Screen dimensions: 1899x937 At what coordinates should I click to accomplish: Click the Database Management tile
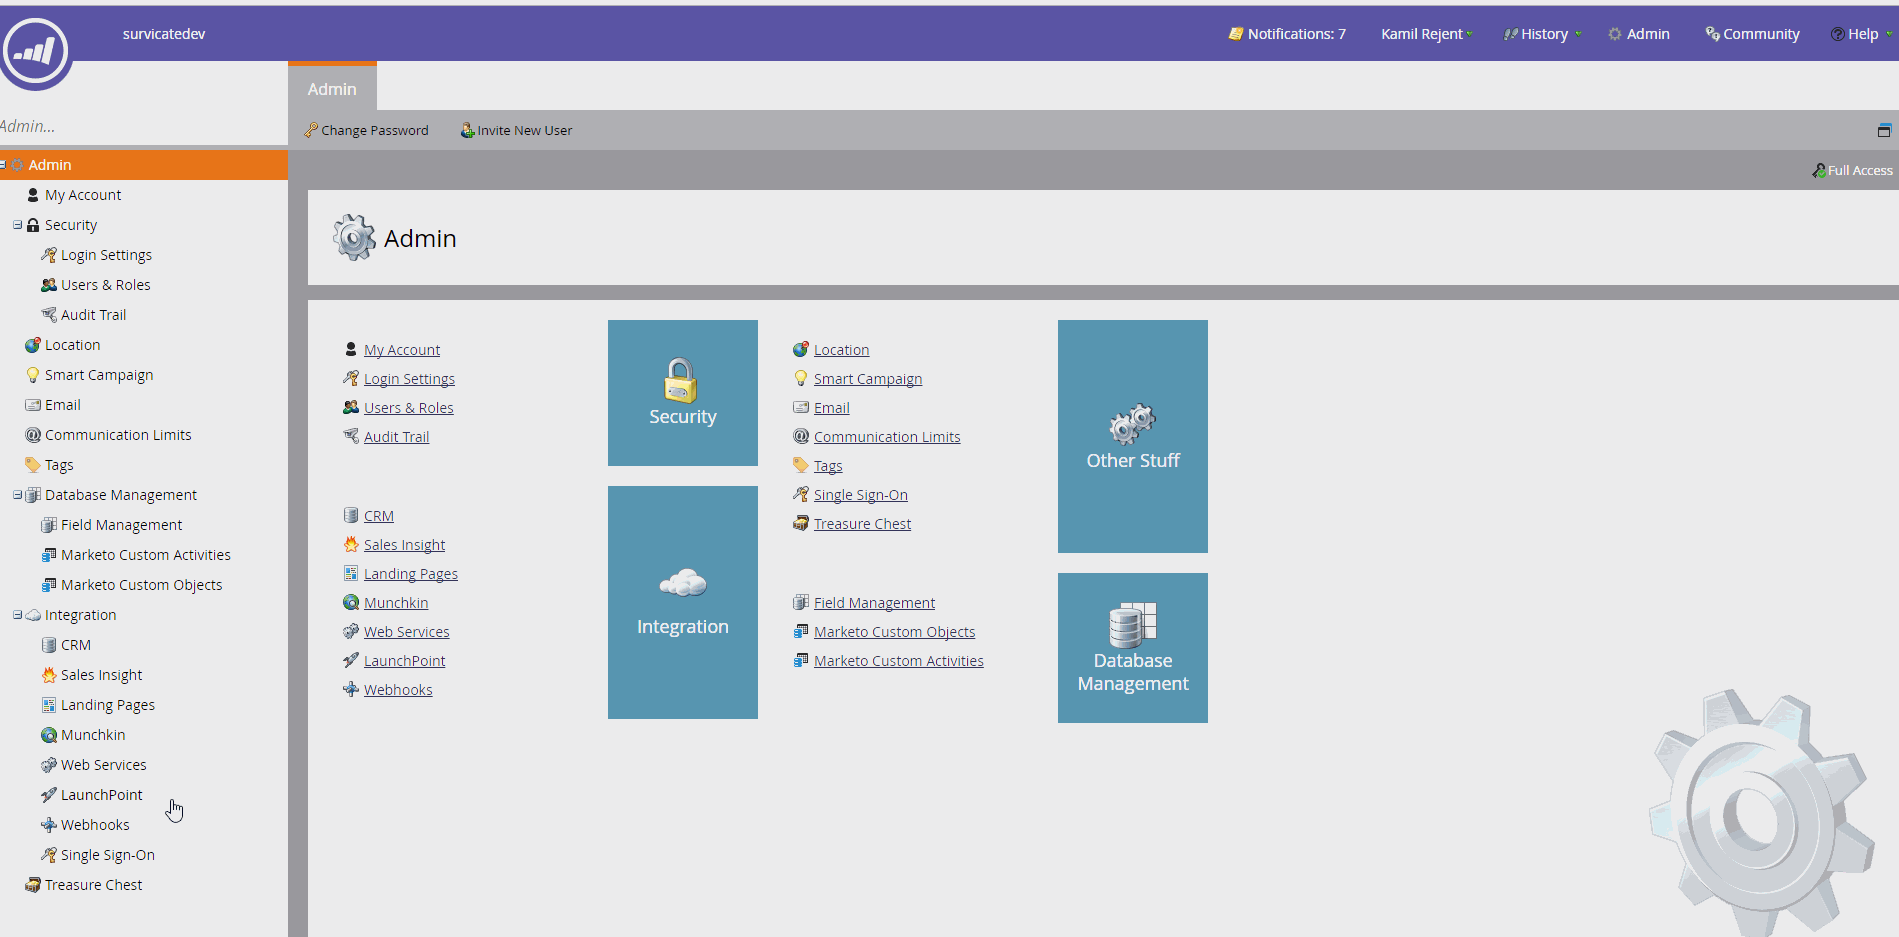(1133, 648)
